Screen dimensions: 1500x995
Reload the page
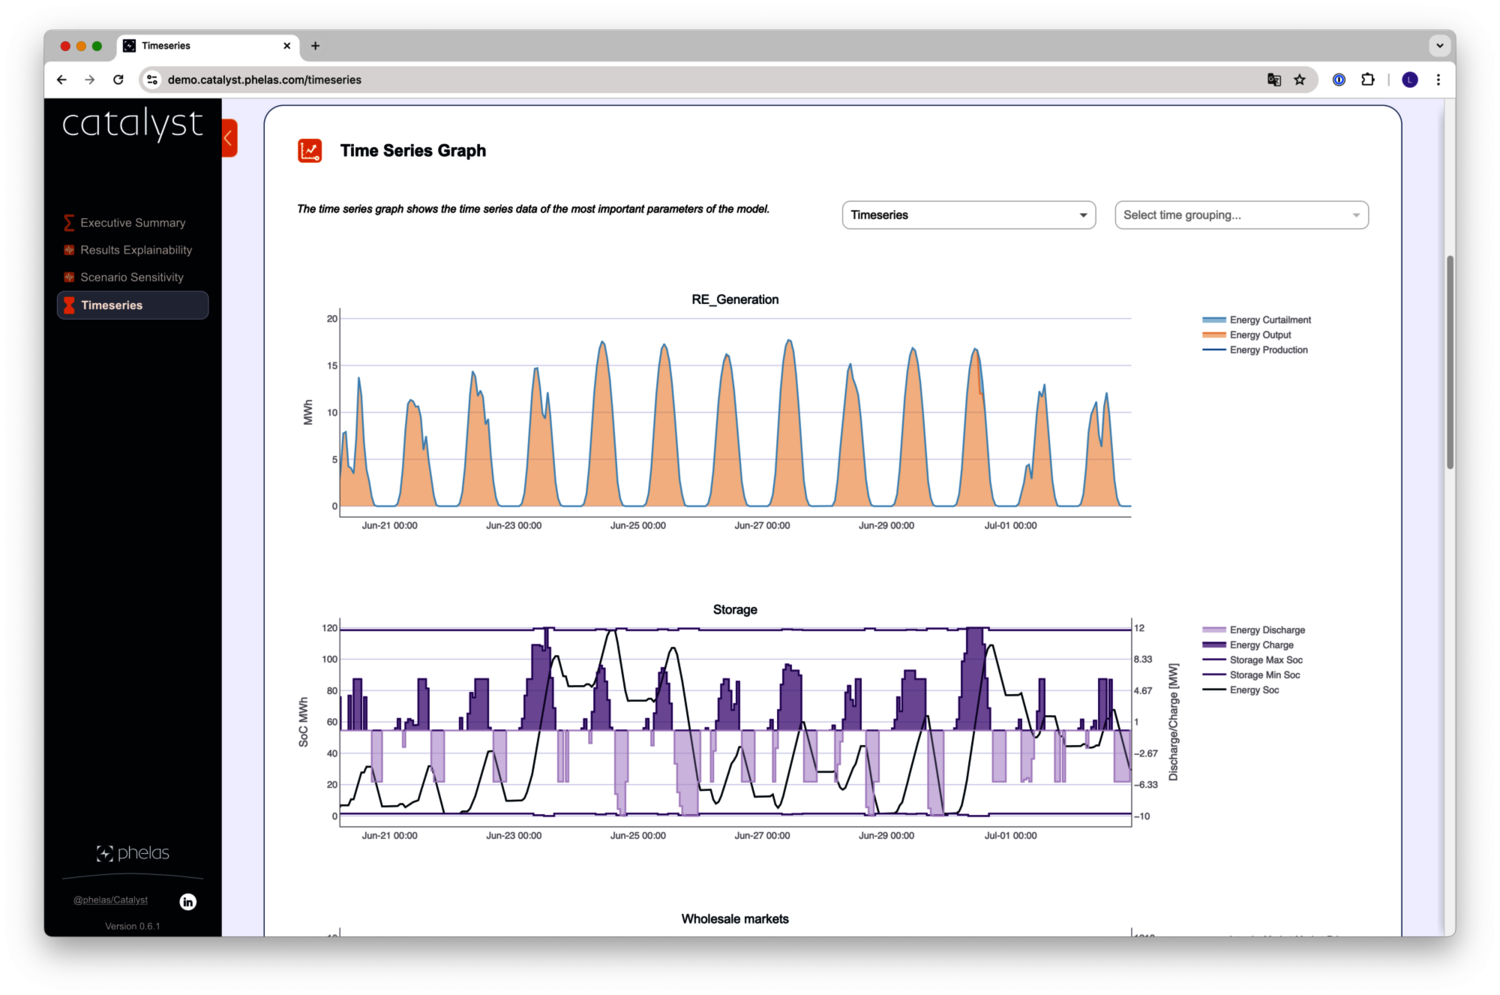pos(118,80)
